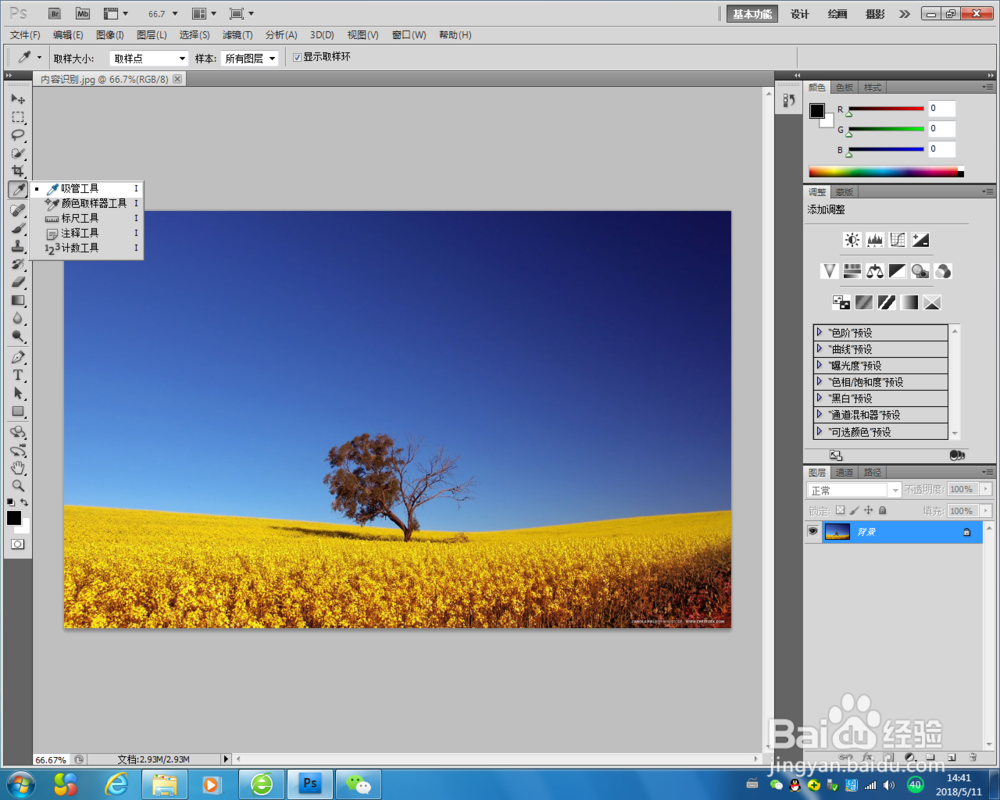Select the Clone Stamp tool
Screen dimensions: 1000x800
coord(18,246)
